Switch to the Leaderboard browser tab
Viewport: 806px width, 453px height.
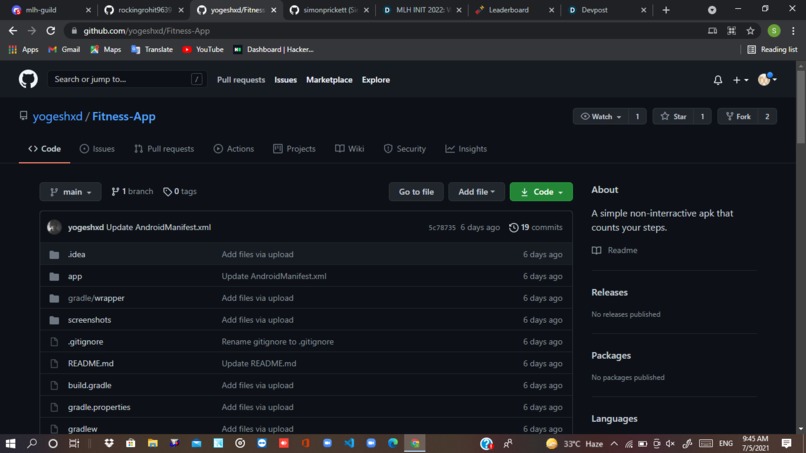pyautogui.click(x=514, y=10)
